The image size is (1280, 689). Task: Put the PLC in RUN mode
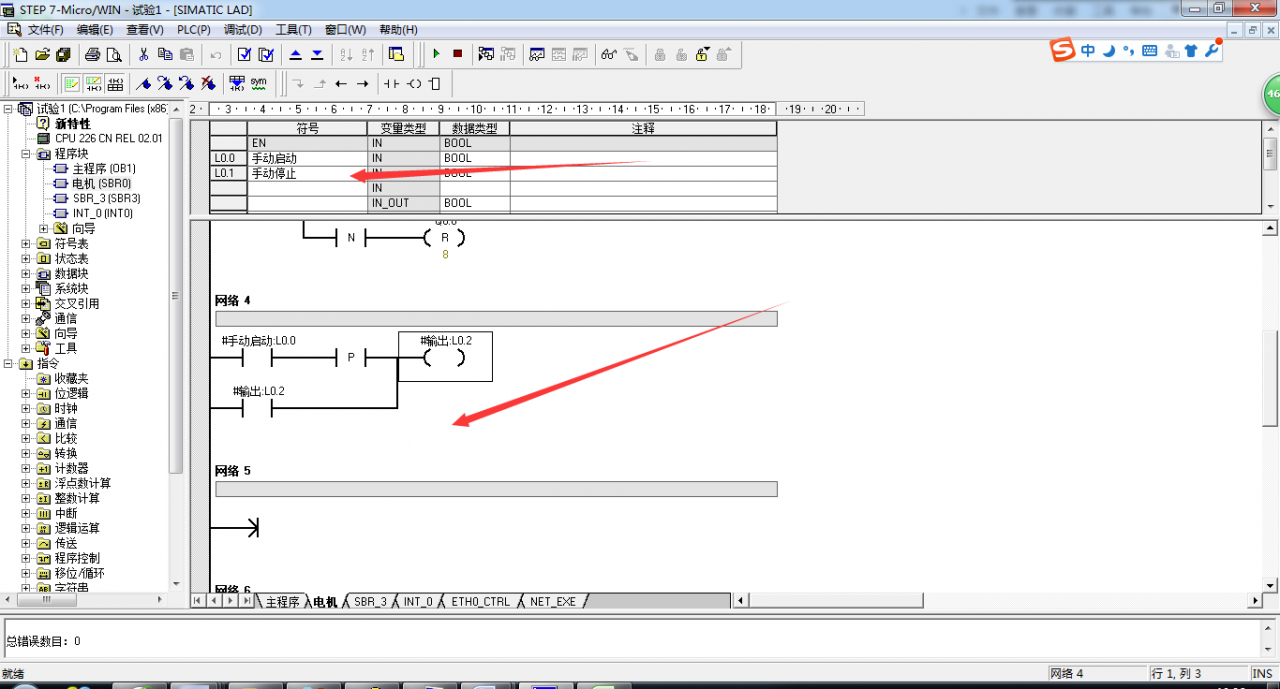[x=436, y=54]
